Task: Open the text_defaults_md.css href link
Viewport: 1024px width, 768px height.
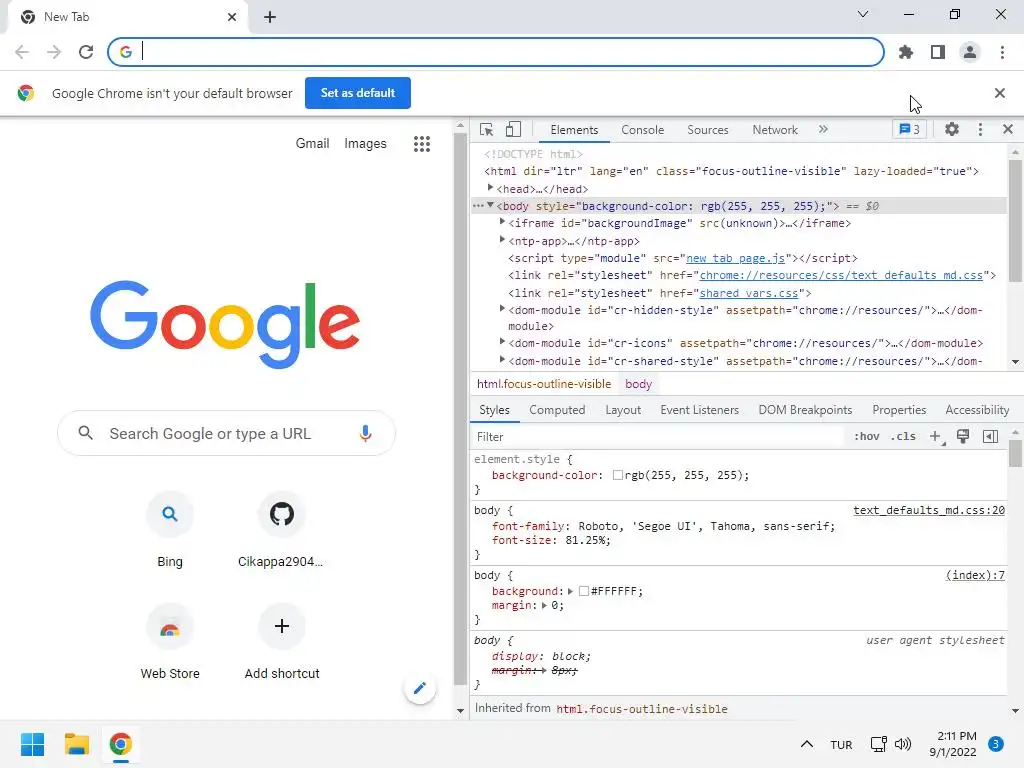Action: click(x=841, y=276)
